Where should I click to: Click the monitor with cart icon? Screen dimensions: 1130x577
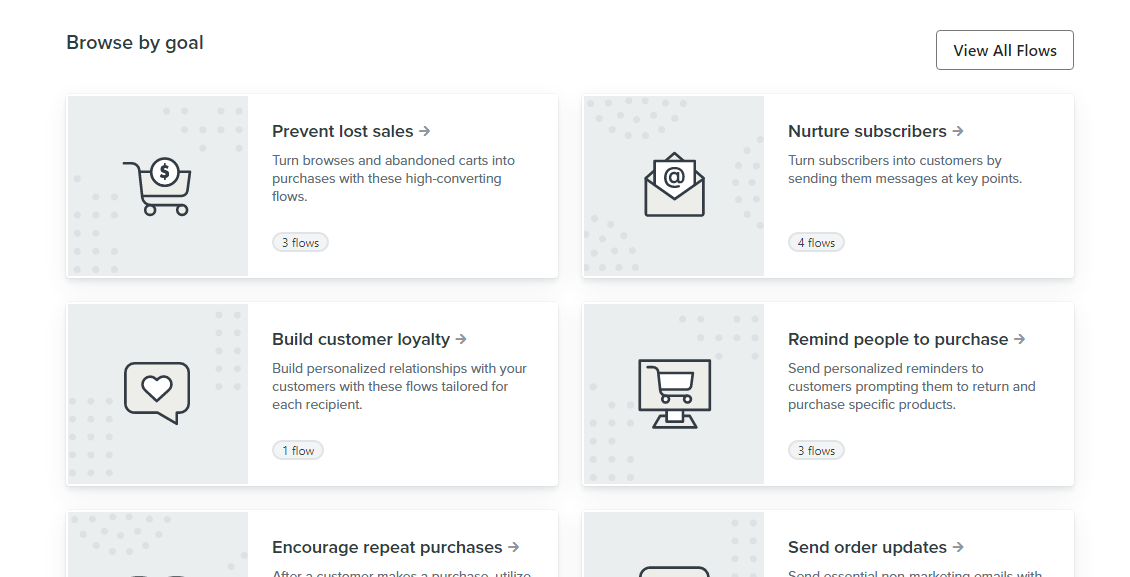(x=674, y=393)
